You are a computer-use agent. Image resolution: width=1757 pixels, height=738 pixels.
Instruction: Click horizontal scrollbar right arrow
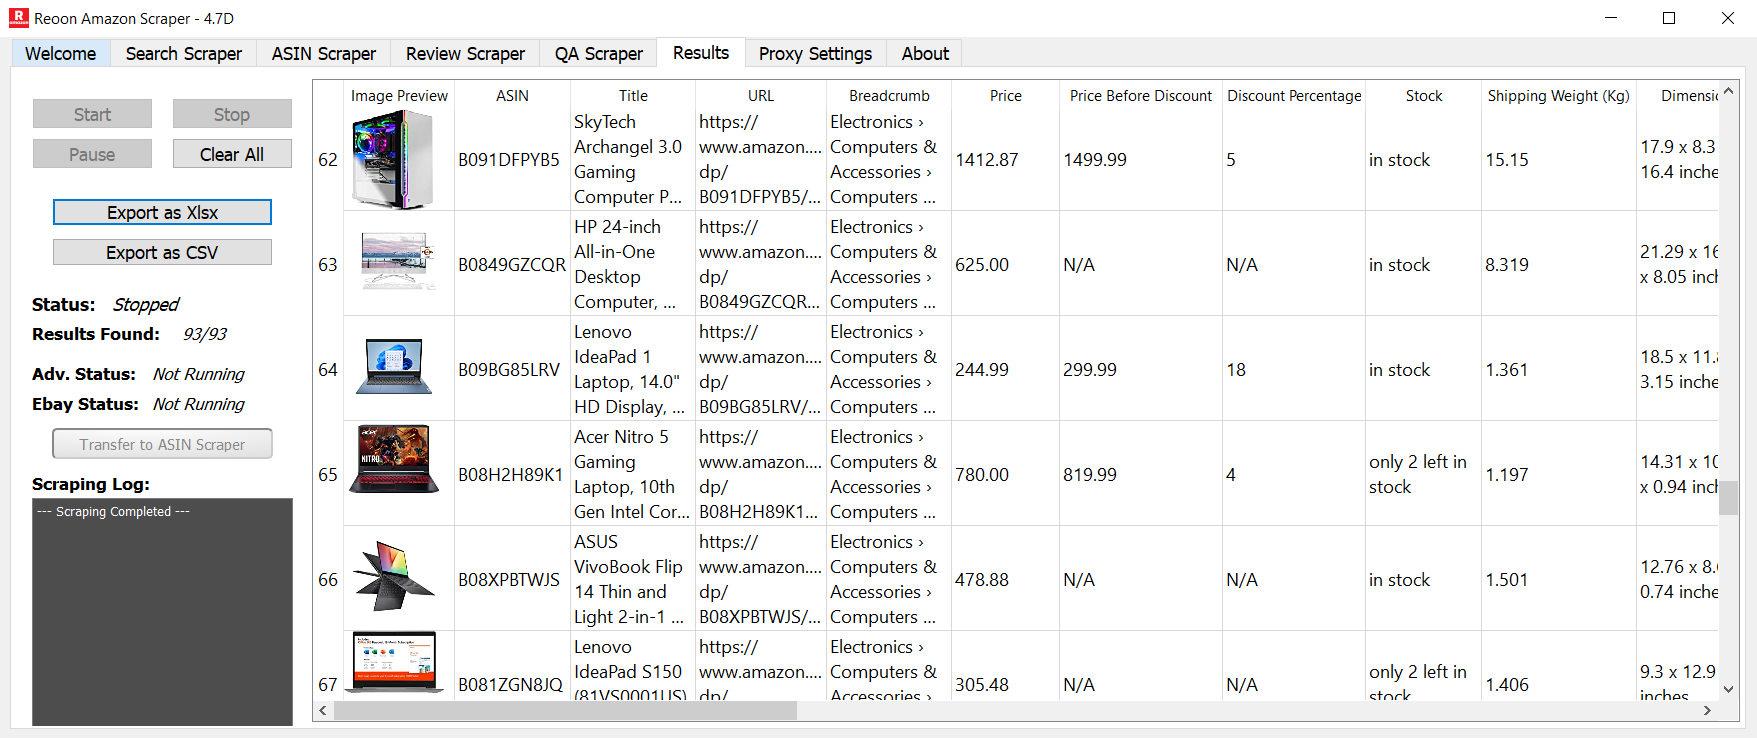click(x=1707, y=711)
